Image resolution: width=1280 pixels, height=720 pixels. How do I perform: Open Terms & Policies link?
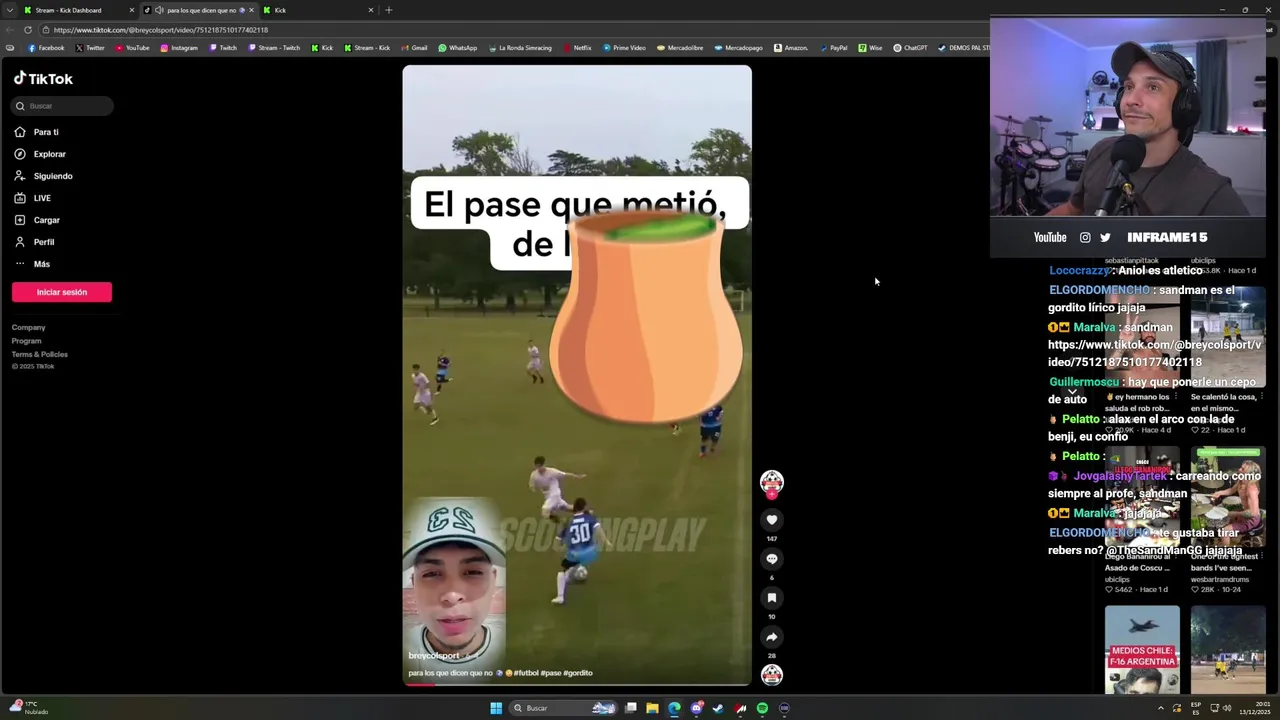40,354
